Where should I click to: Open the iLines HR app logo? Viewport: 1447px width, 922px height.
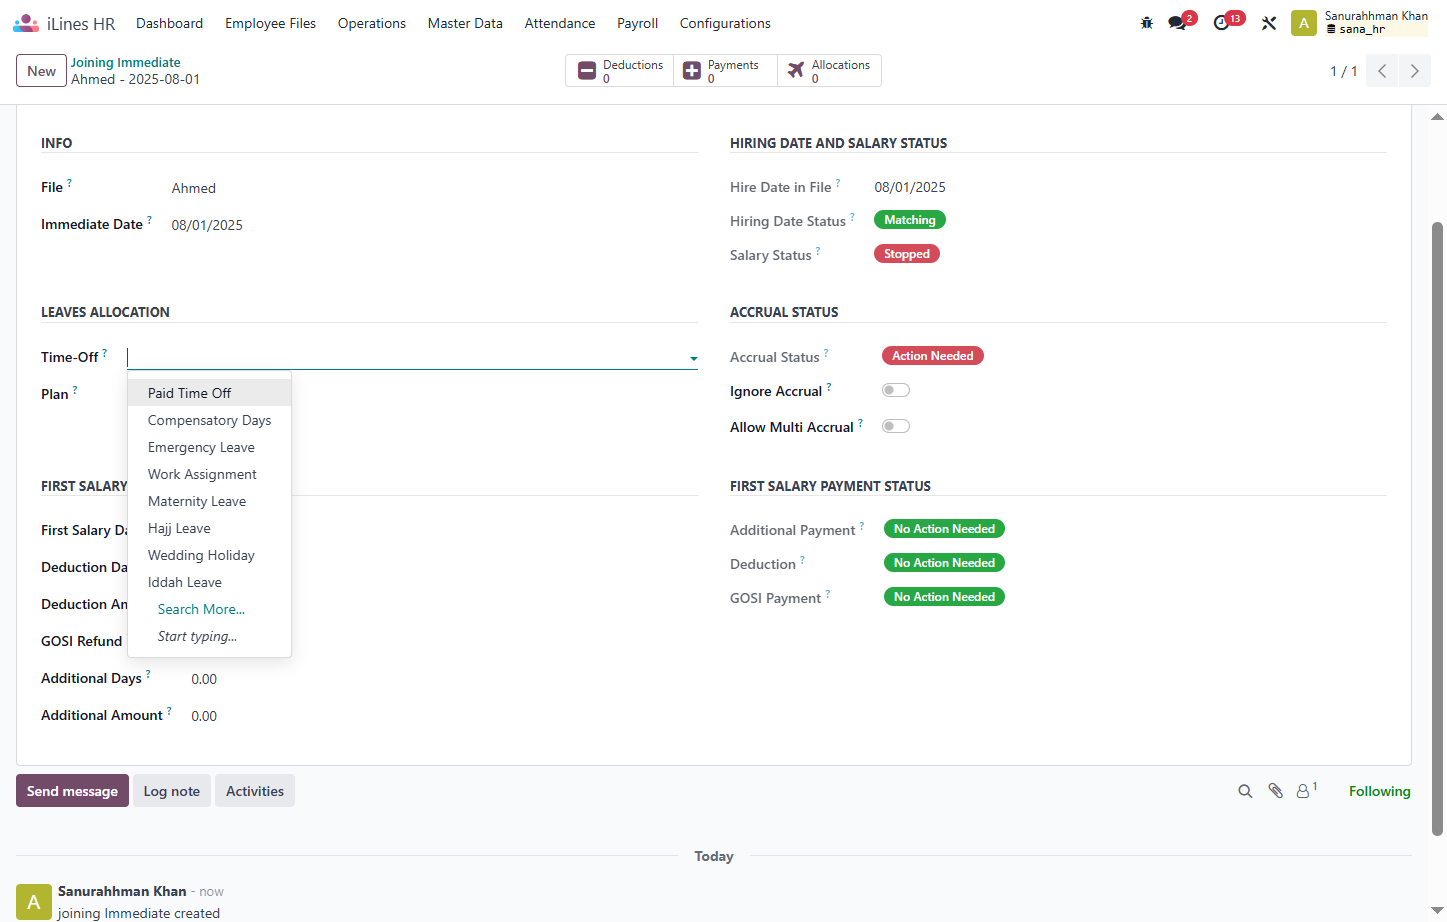[x=26, y=23]
